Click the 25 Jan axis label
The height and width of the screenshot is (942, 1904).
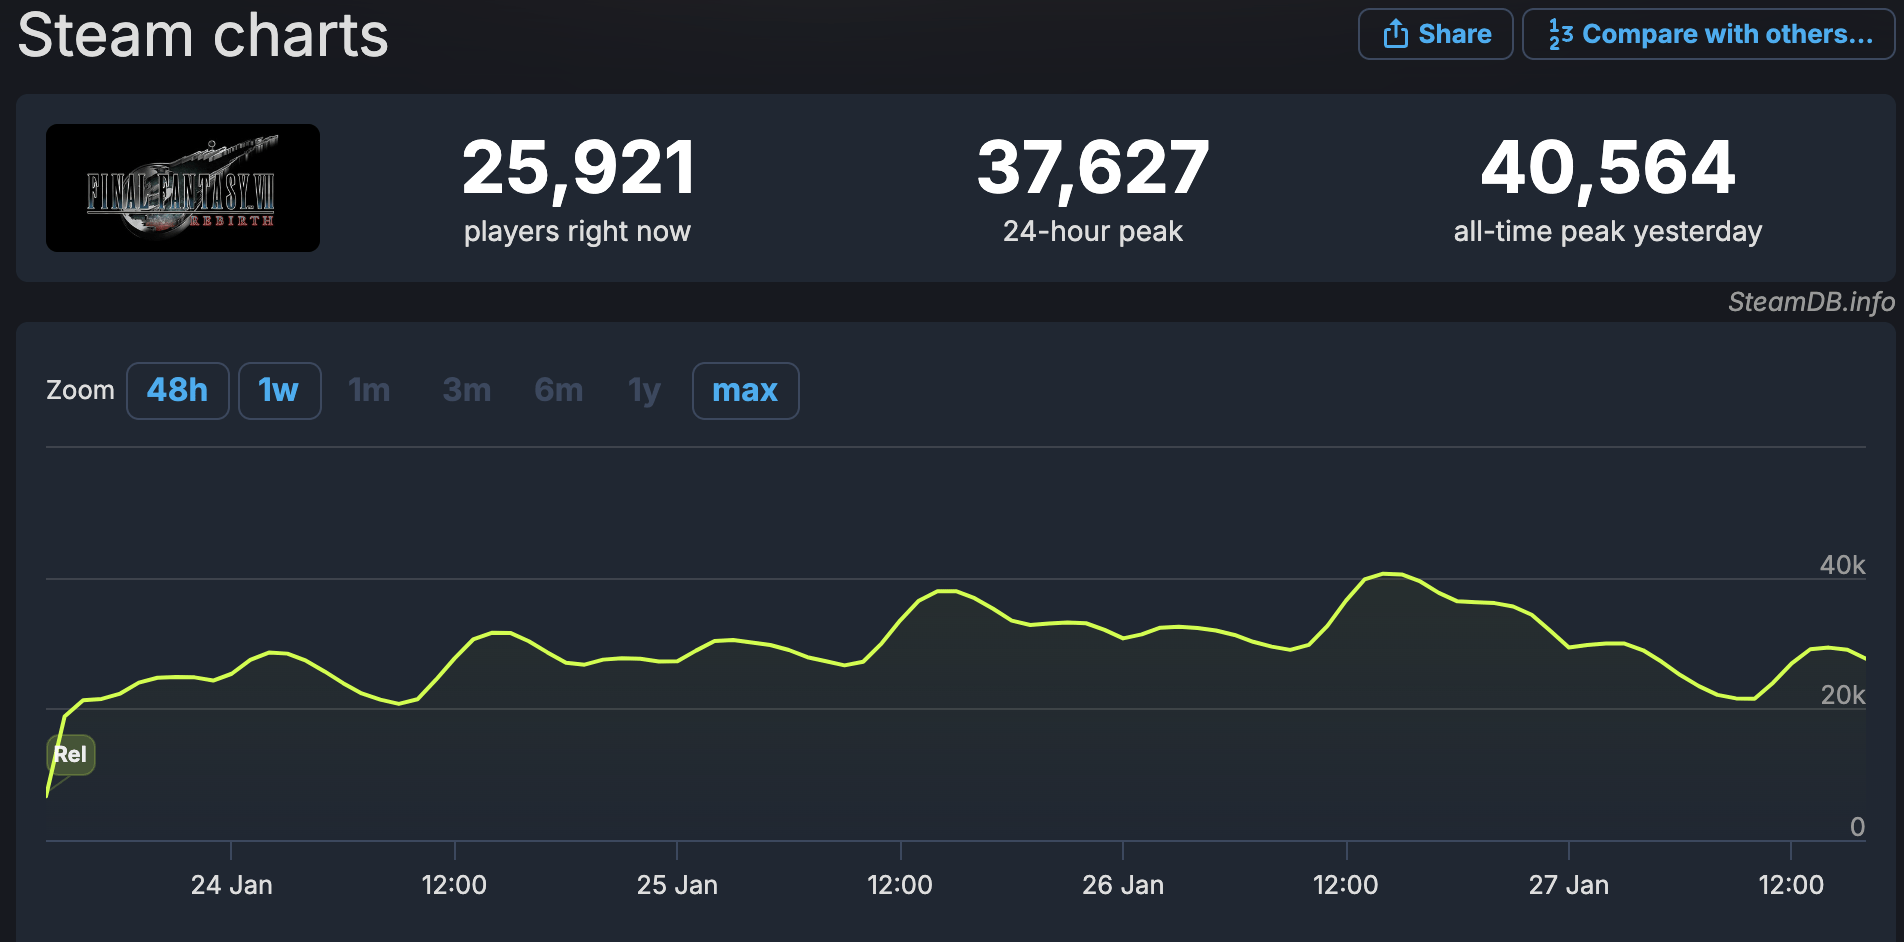(x=677, y=885)
